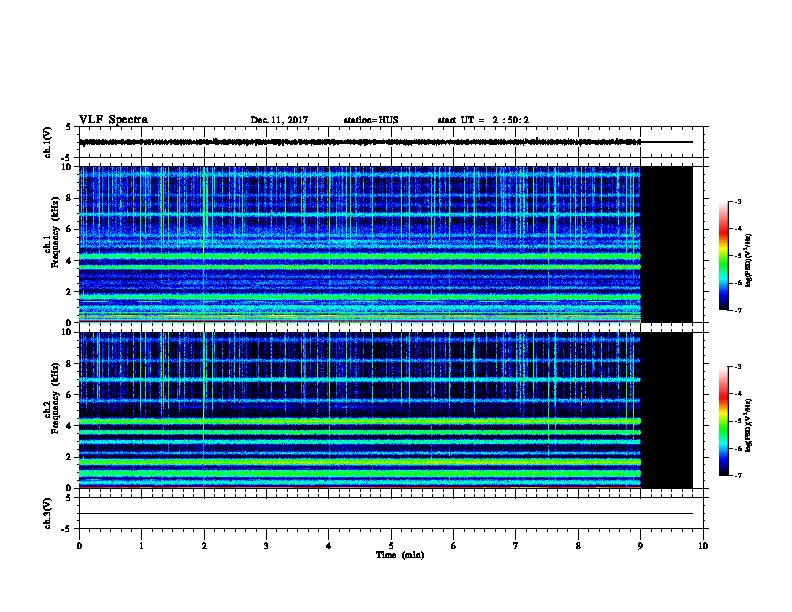Click the ch.2 "Frequency (kHz)" axis label

click(55, 398)
